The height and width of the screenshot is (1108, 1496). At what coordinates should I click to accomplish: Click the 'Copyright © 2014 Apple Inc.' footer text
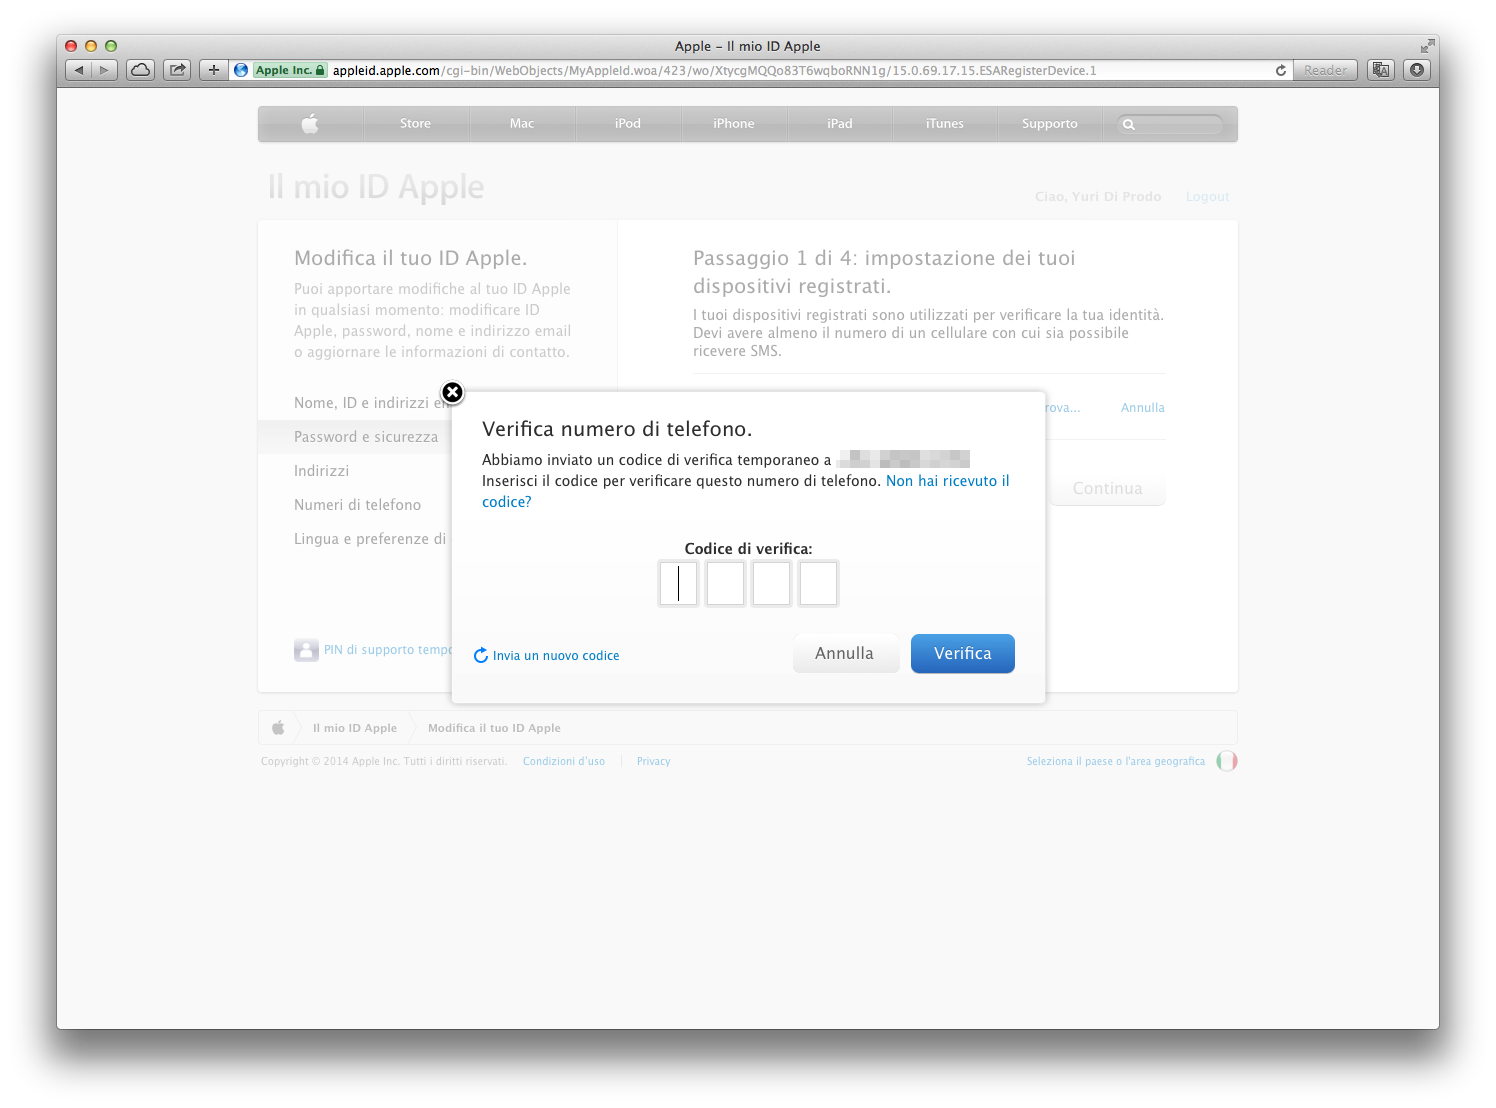(384, 762)
